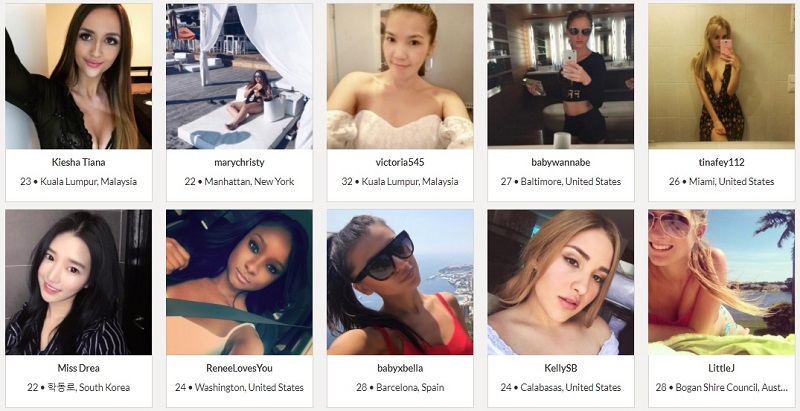Image resolution: width=800 pixels, height=411 pixels.
Task: Open babywannabe's mirror selfie photo
Action: click(561, 75)
